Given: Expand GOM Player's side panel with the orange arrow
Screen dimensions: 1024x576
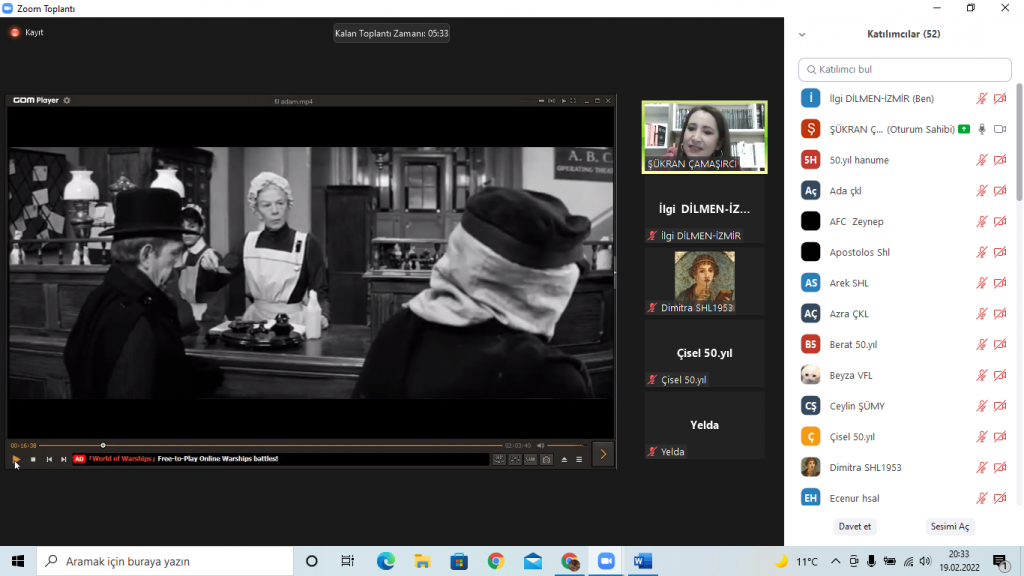Looking at the screenshot, I should point(602,453).
